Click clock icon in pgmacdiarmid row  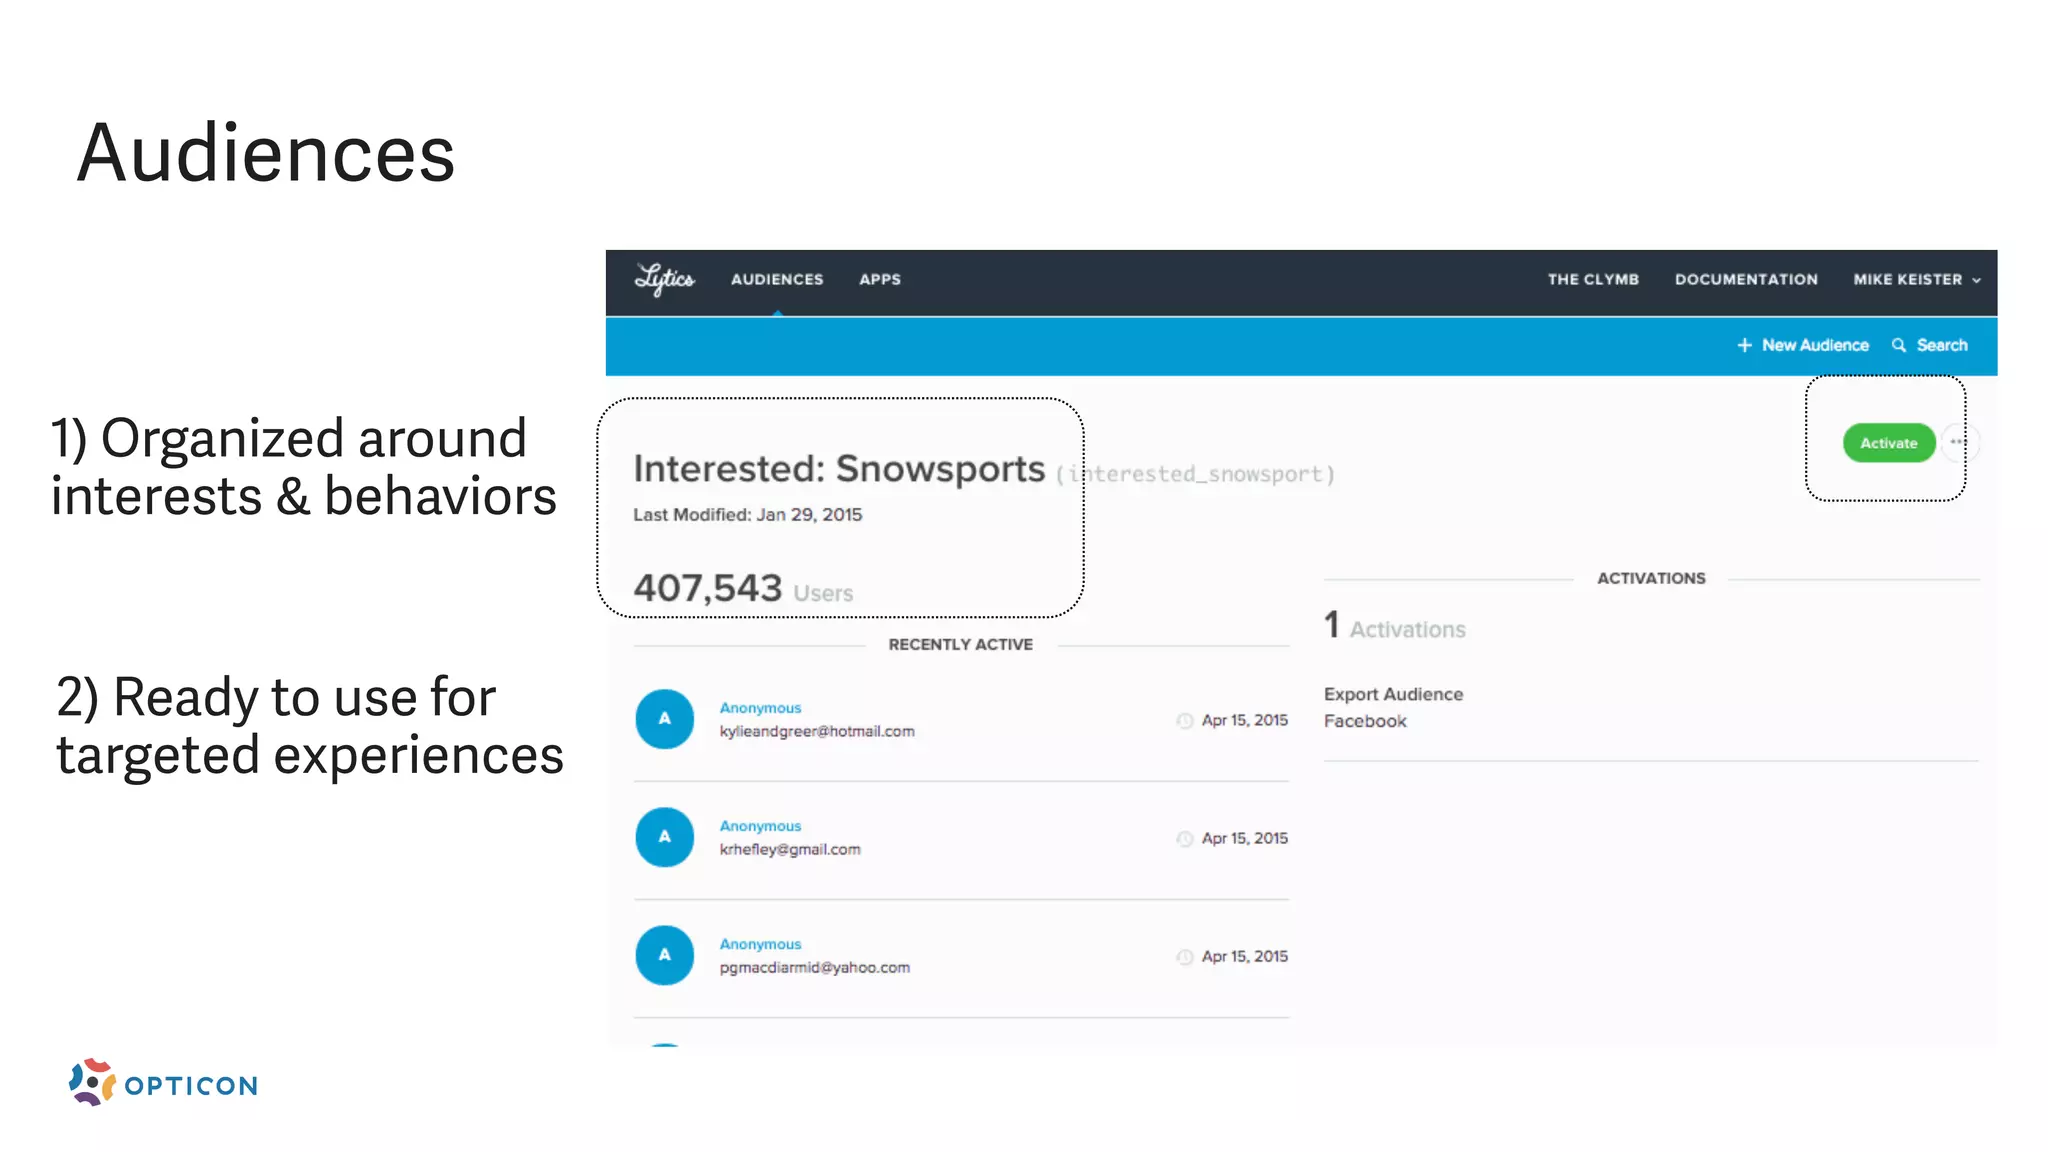(x=1185, y=957)
